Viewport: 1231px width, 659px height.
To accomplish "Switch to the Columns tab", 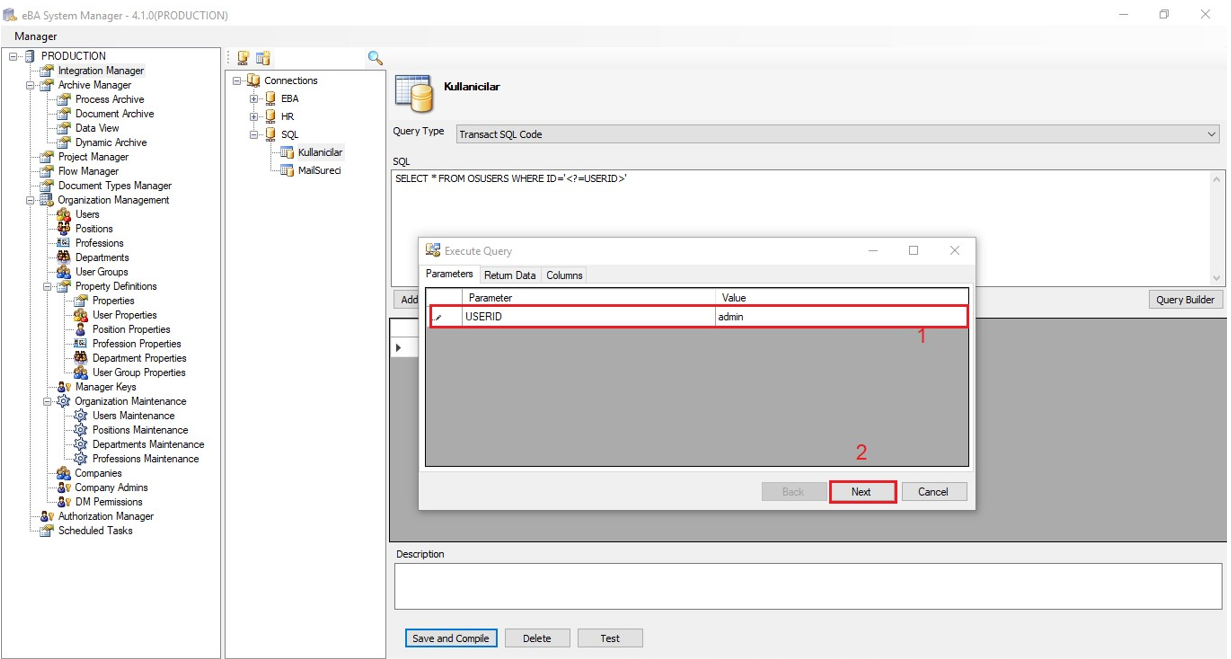I will click(564, 275).
